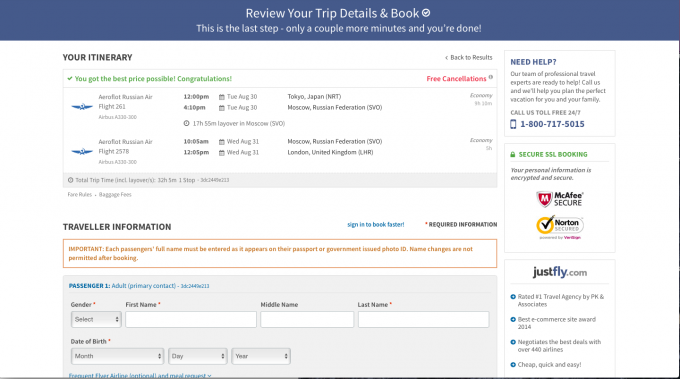The width and height of the screenshot is (680, 379).
Task: Click bullet icon beside Cheap, quick and easy
Action: [x=513, y=365]
